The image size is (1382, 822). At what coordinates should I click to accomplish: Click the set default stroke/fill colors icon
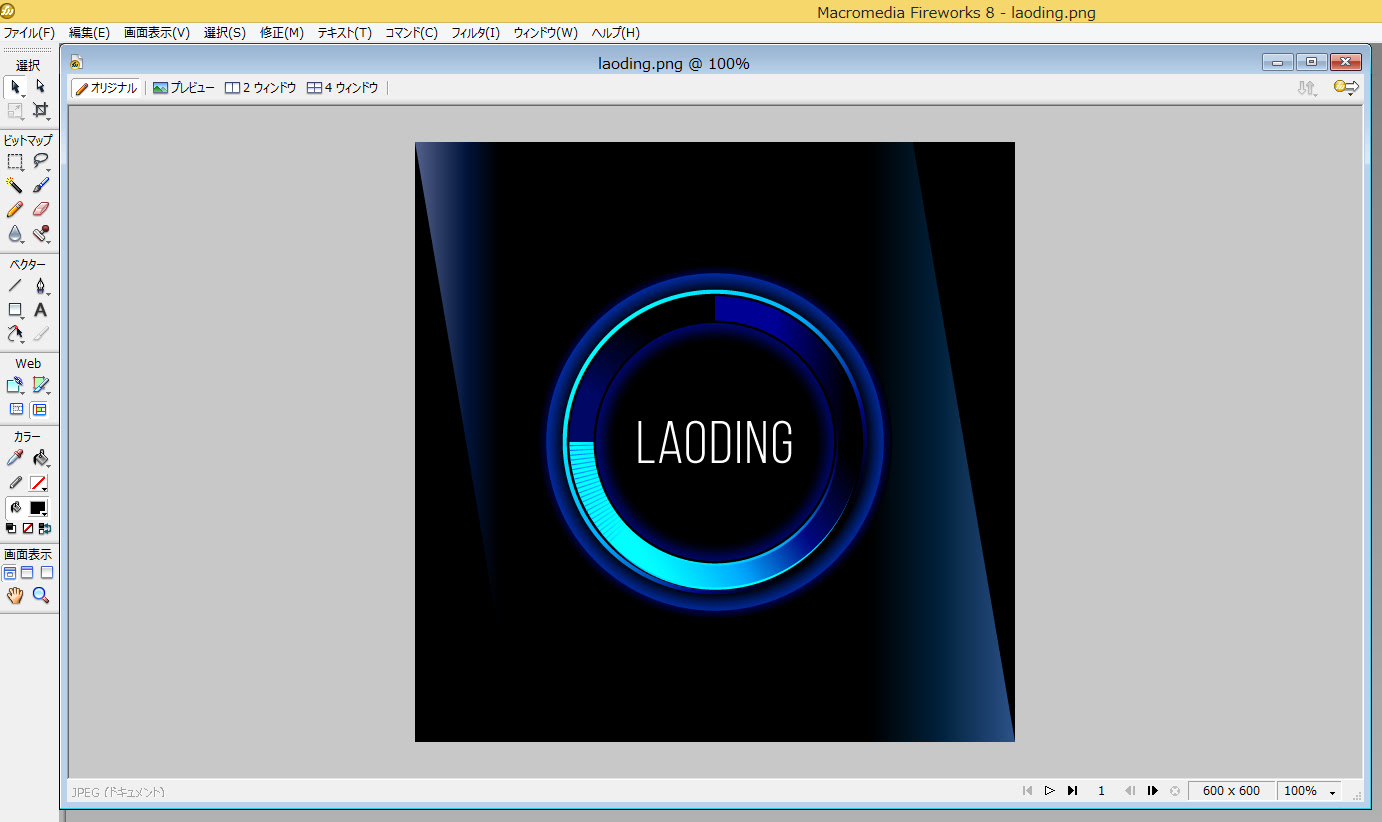(x=11, y=528)
